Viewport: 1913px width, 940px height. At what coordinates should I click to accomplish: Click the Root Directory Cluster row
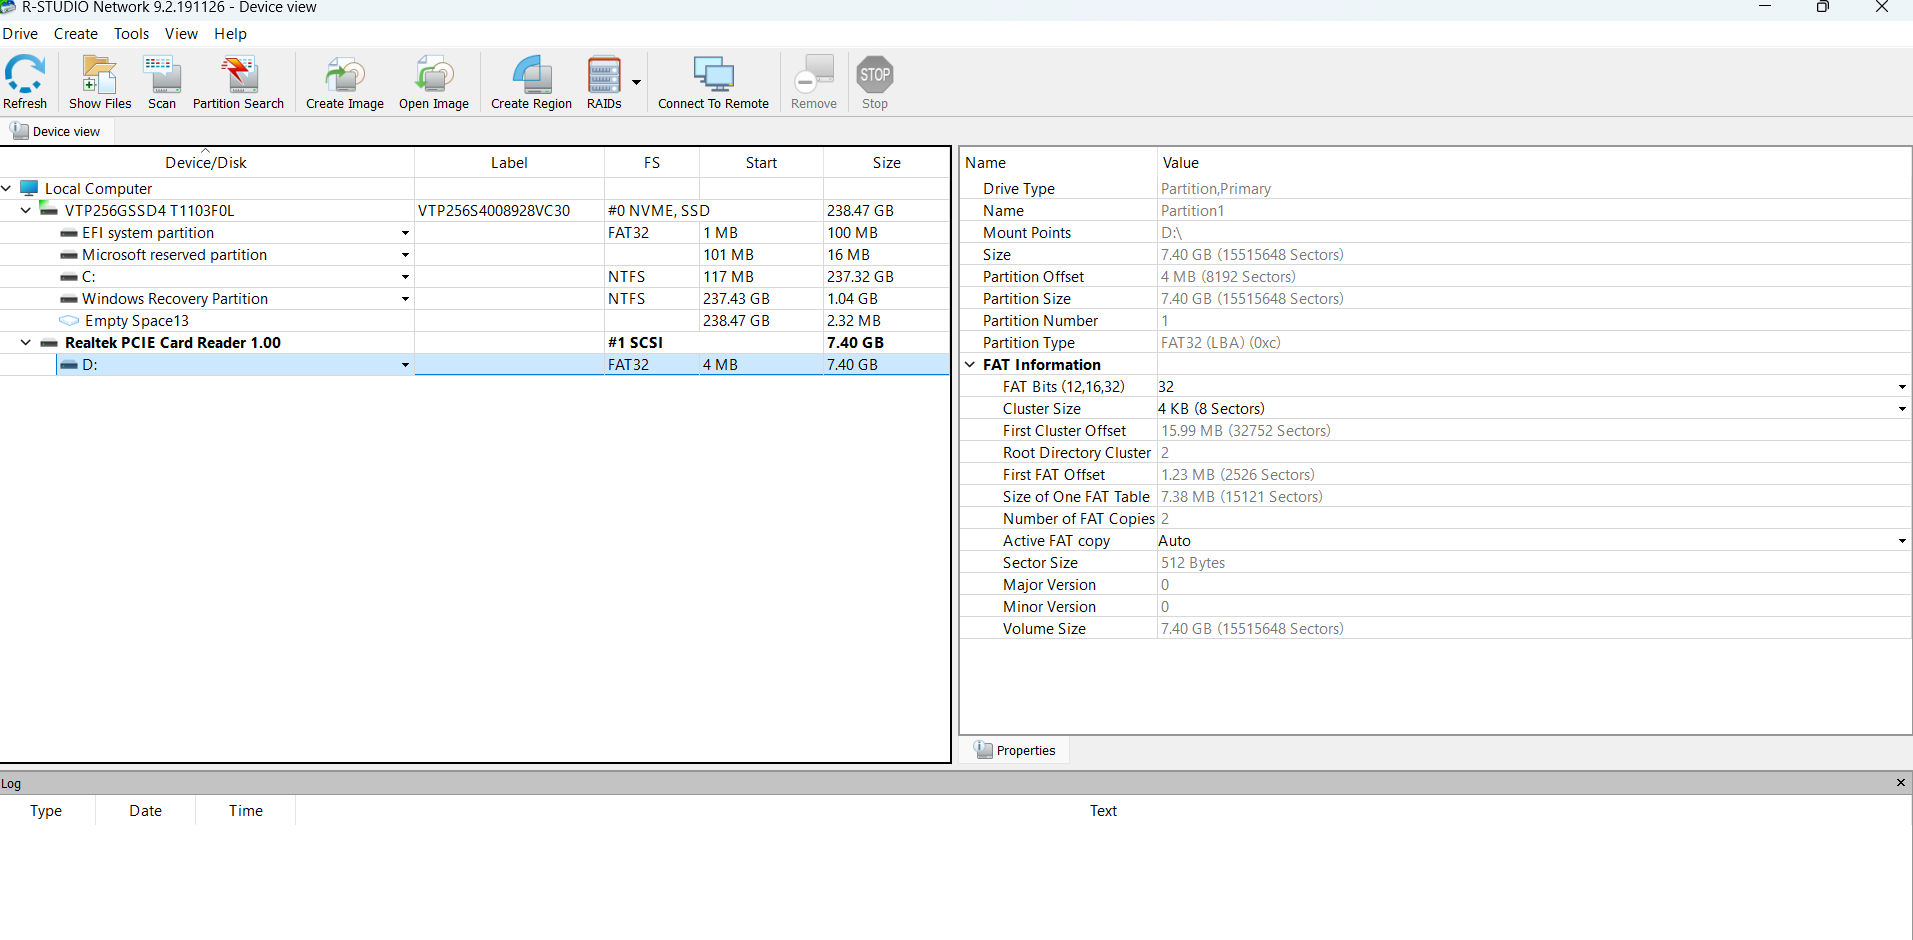pos(1436,453)
